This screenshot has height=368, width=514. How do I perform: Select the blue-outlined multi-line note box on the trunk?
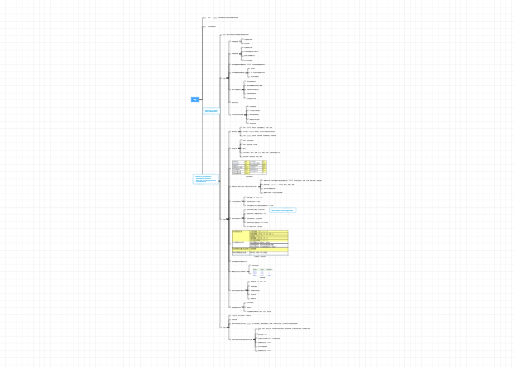206,179
